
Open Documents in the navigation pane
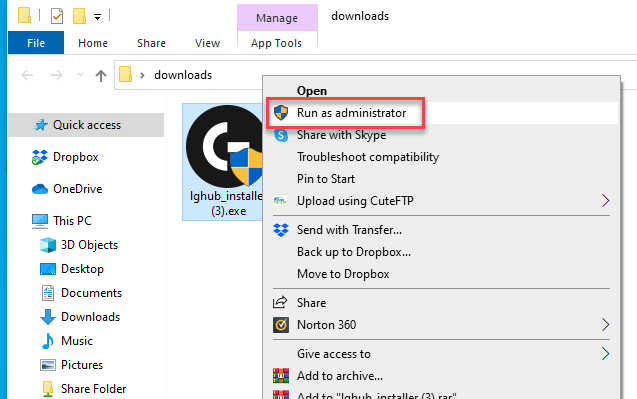pos(91,293)
